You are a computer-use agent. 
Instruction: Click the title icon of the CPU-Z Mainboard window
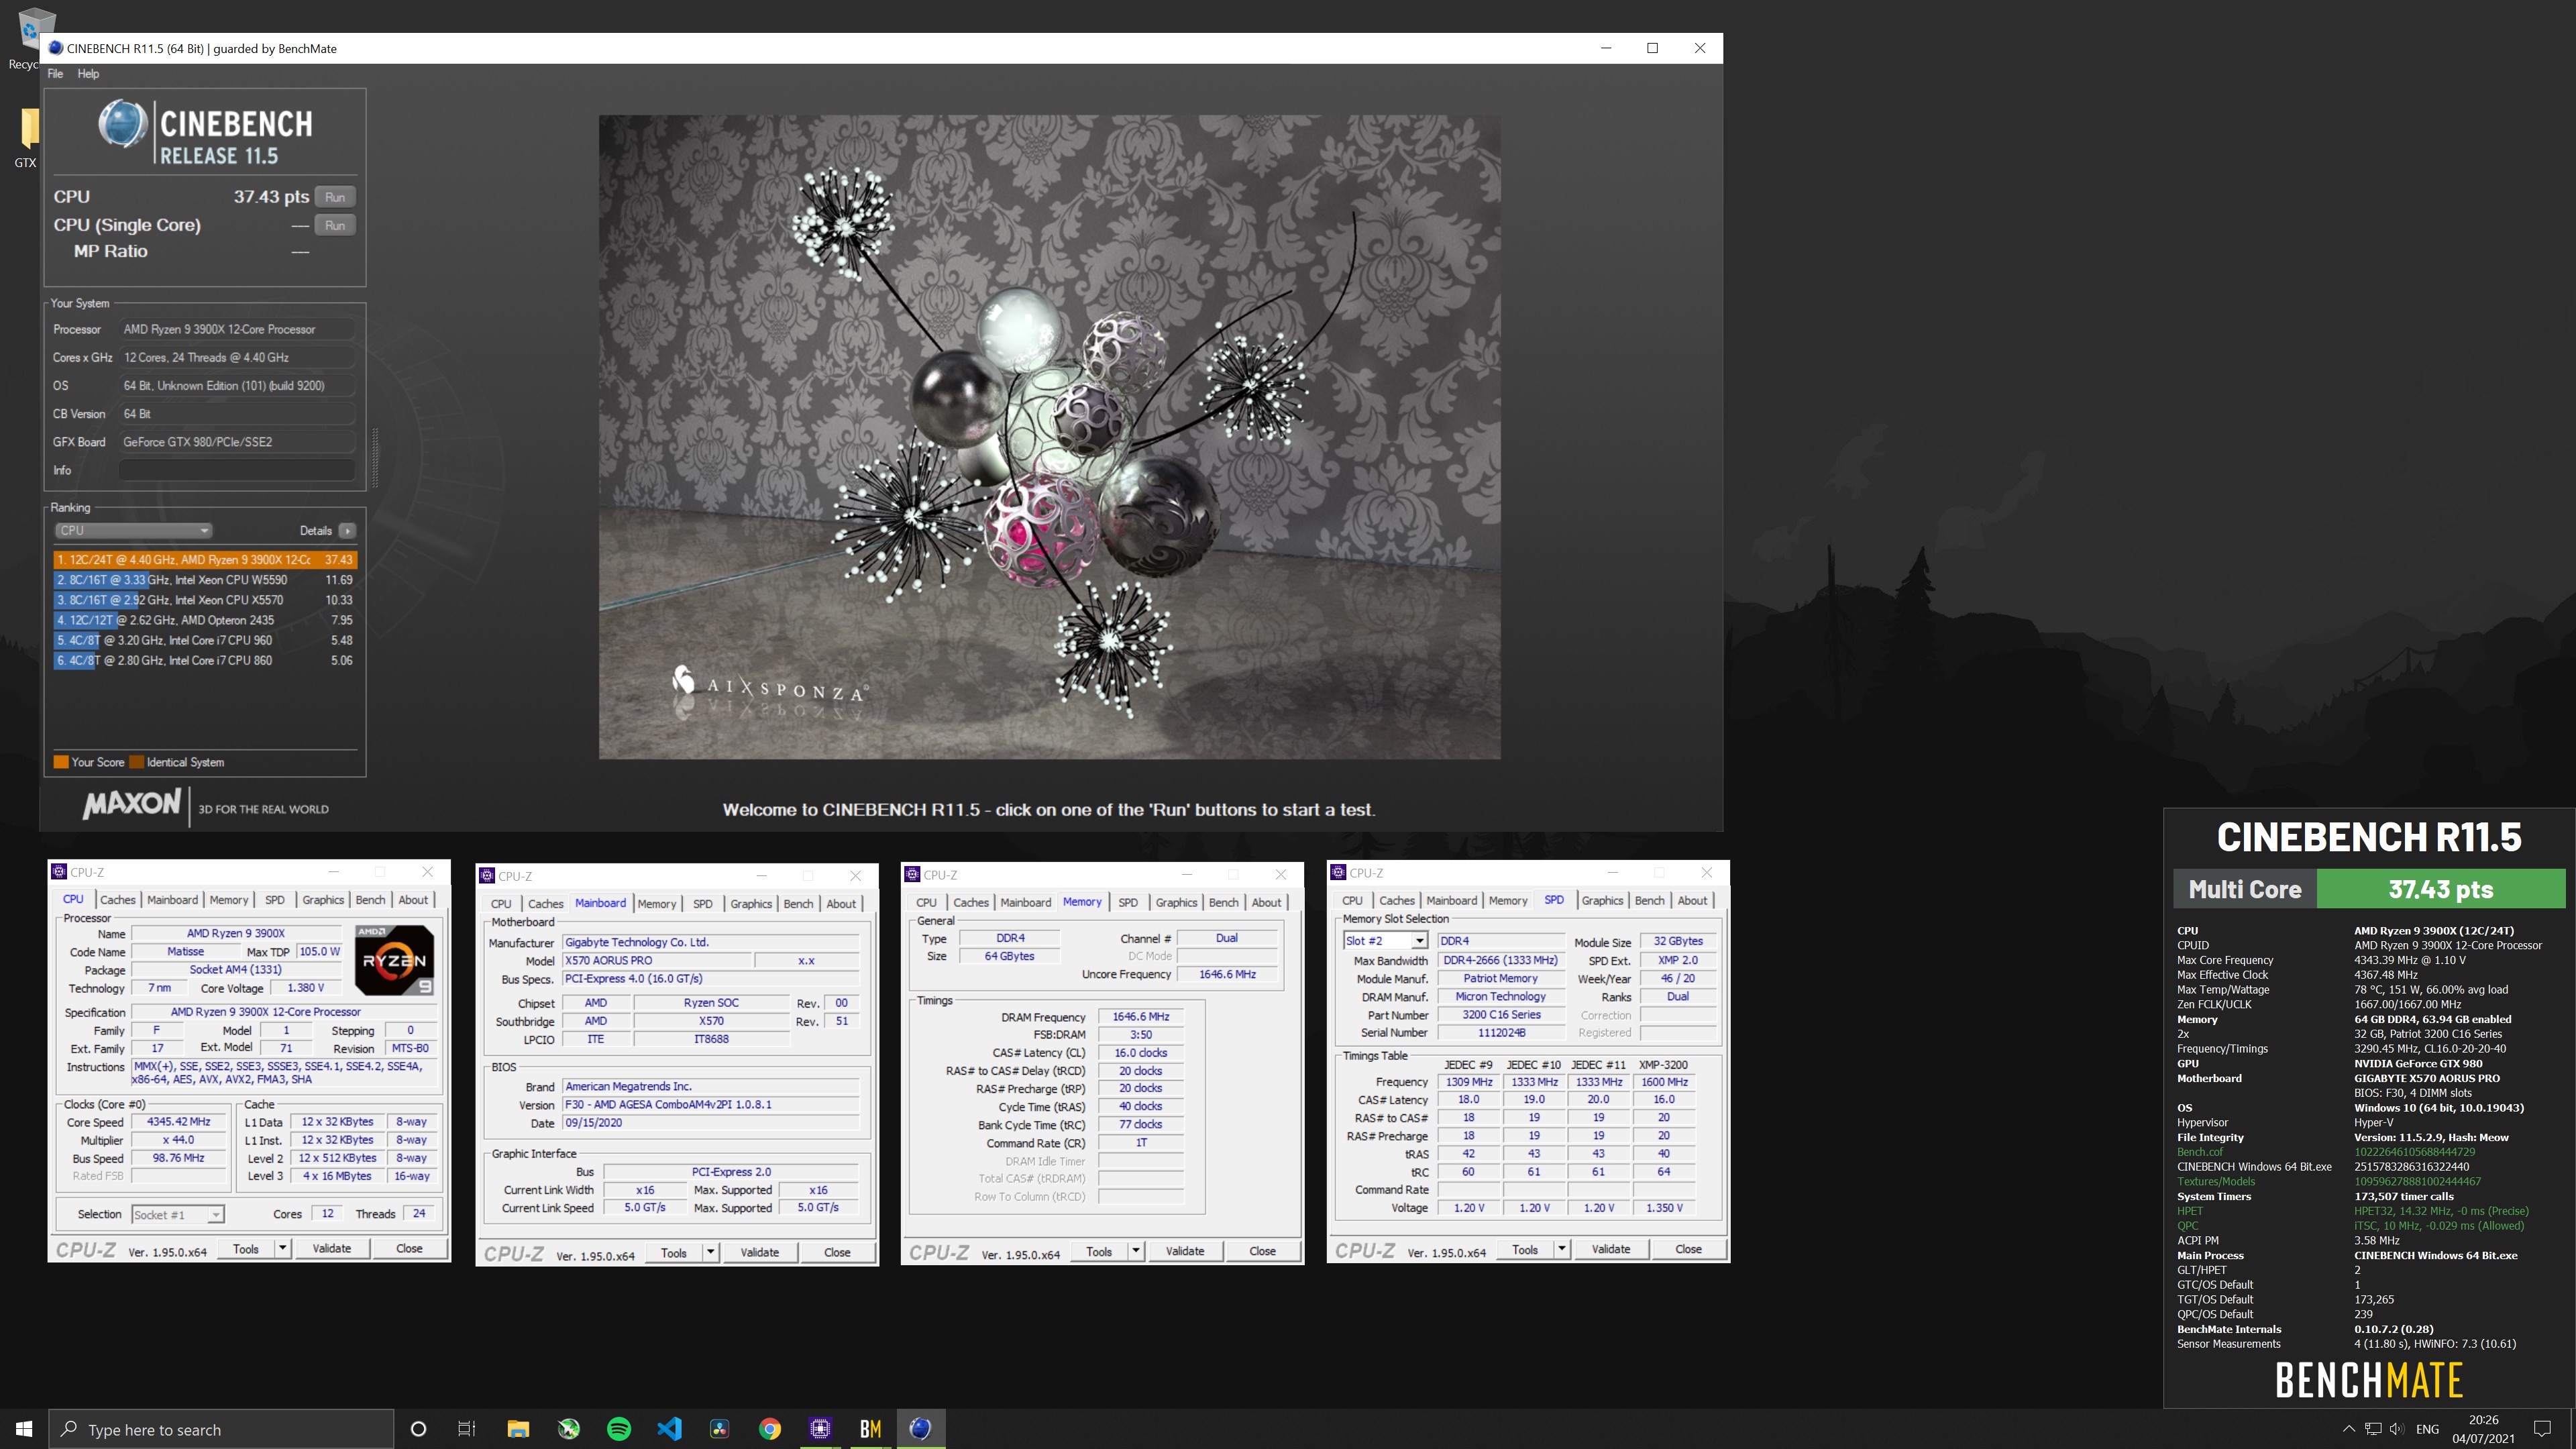click(x=488, y=876)
